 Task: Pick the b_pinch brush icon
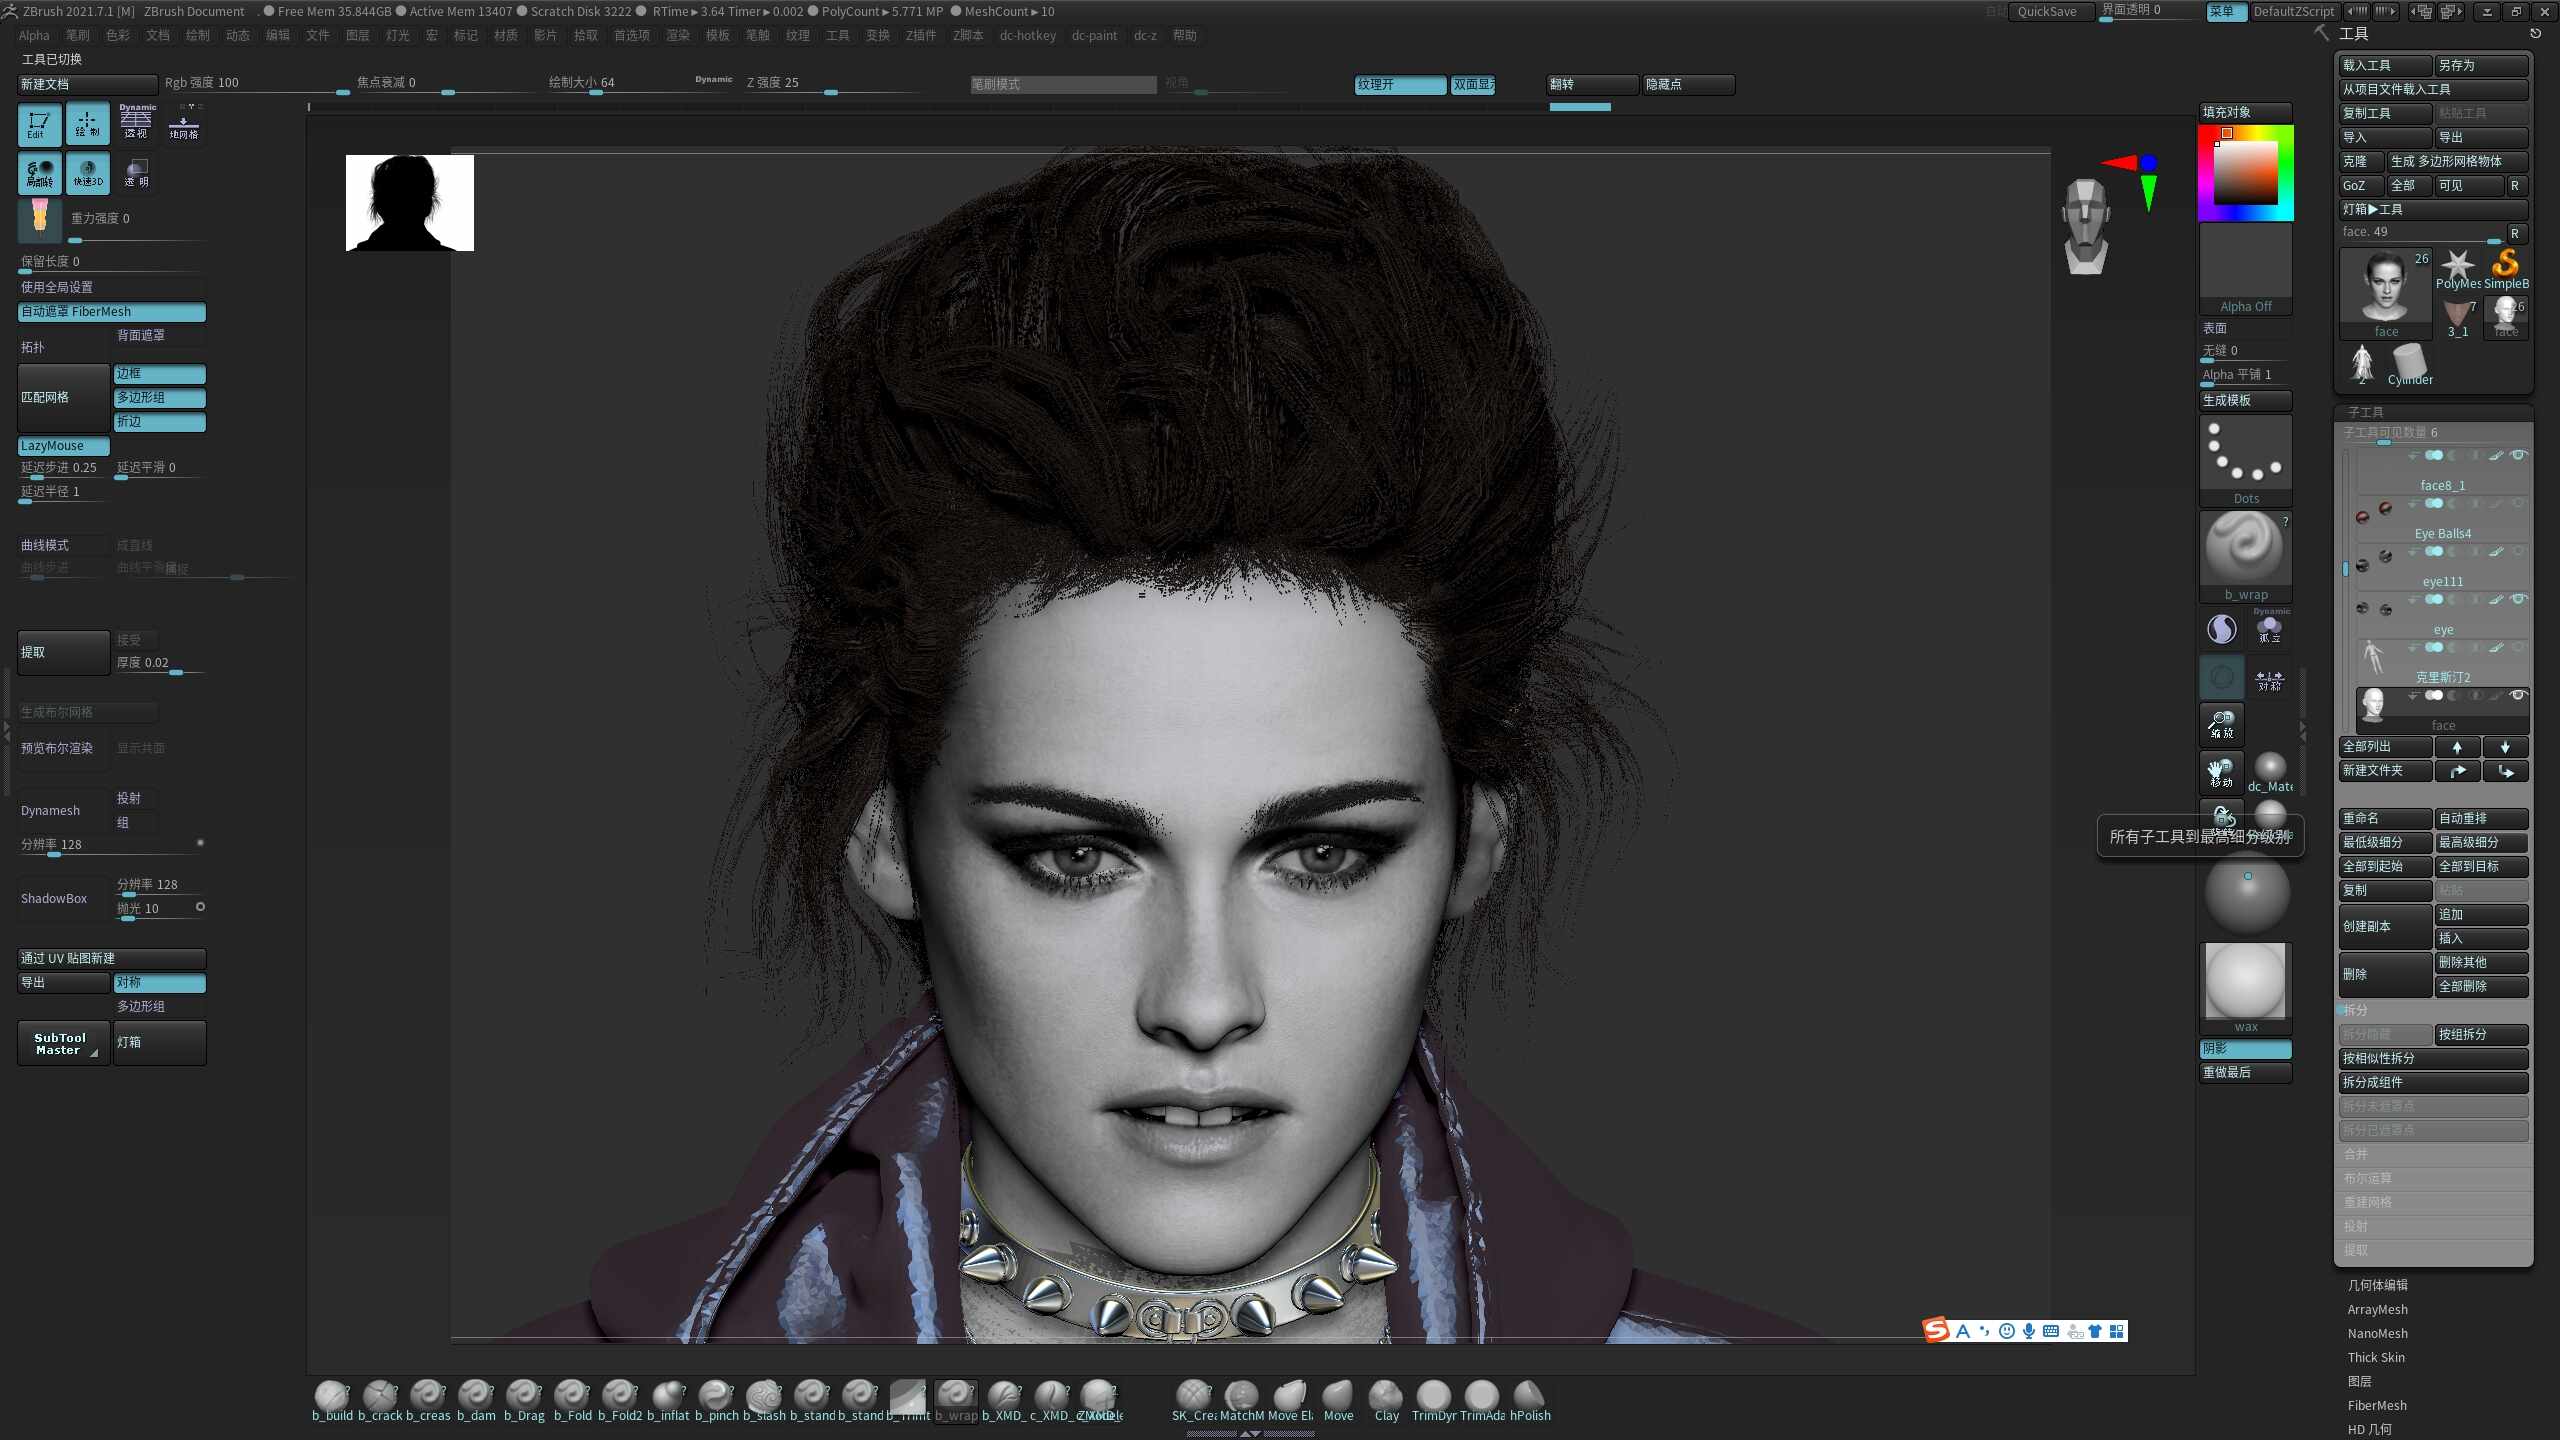pyautogui.click(x=716, y=1400)
